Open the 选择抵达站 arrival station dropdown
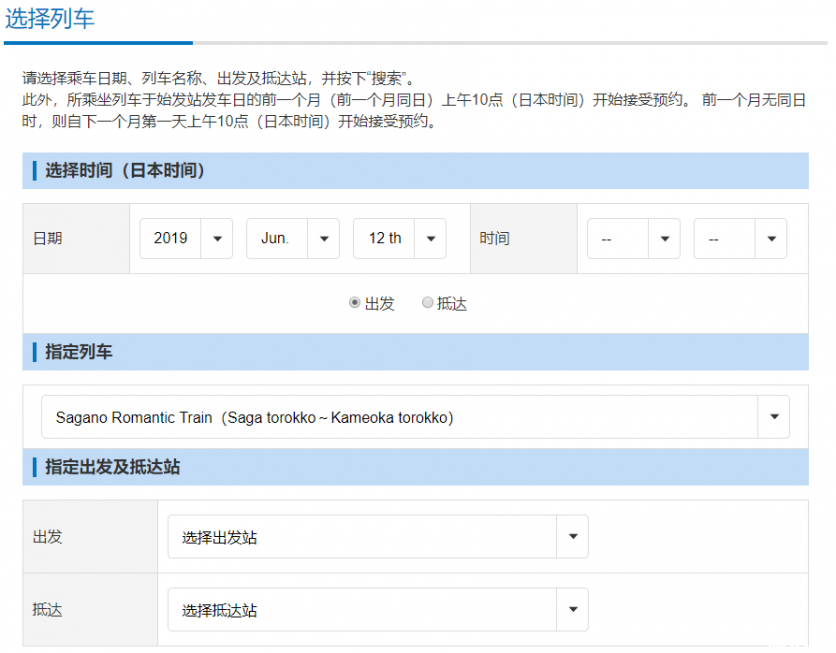Screen dimensions: 836x653 pyautogui.click(x=378, y=609)
